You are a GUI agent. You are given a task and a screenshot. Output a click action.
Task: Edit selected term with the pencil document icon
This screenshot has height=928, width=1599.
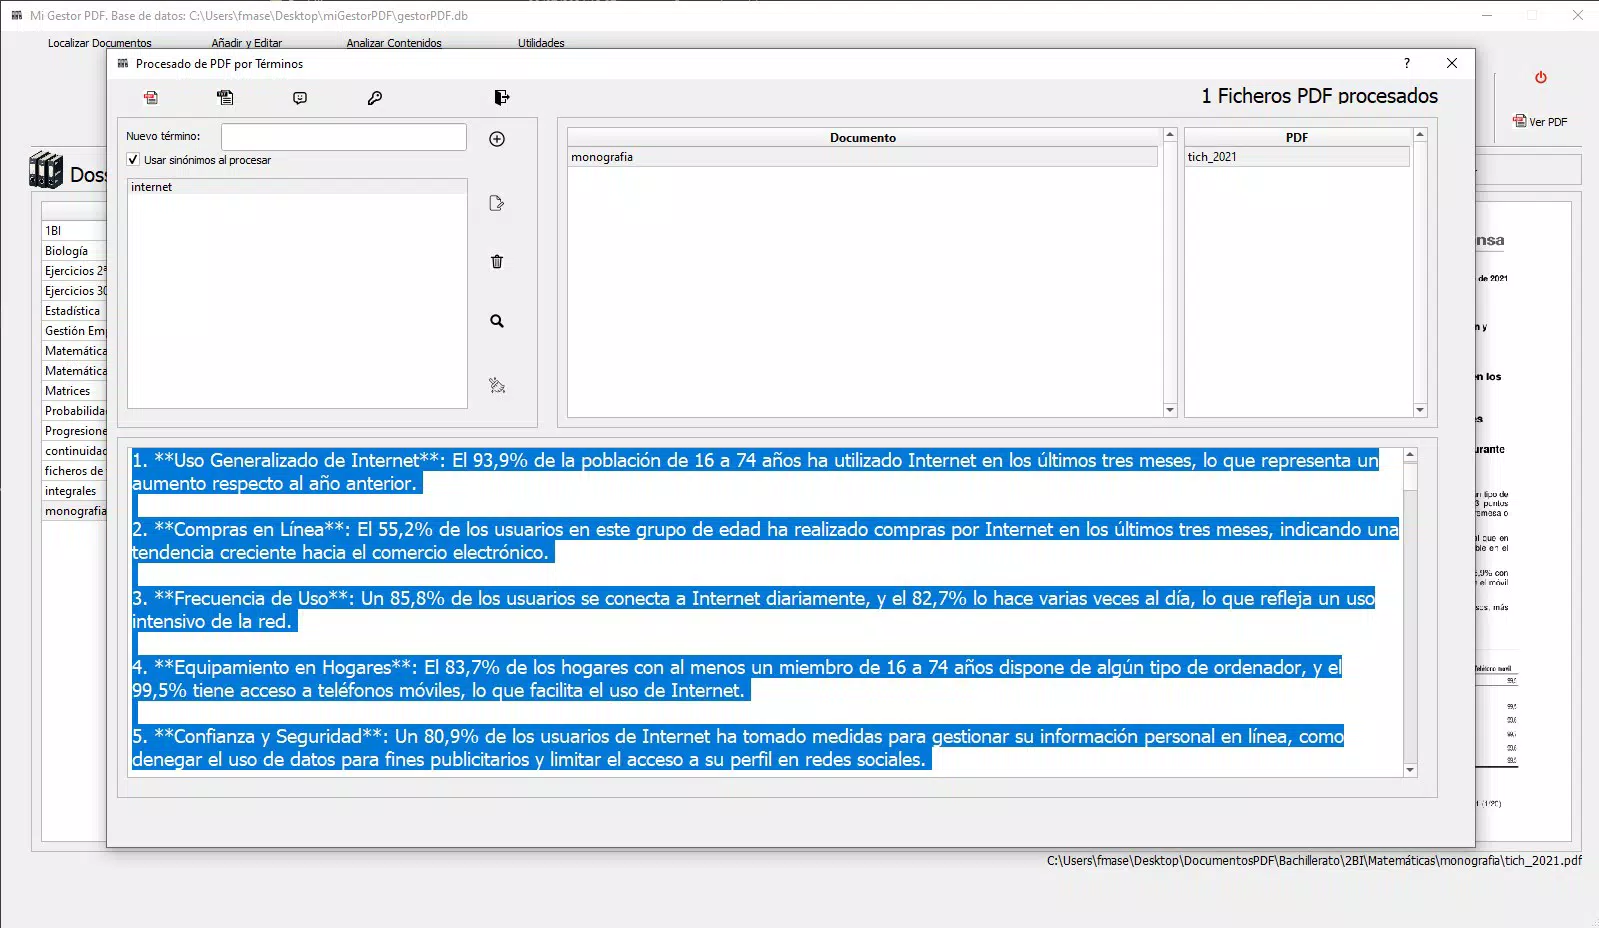497,204
